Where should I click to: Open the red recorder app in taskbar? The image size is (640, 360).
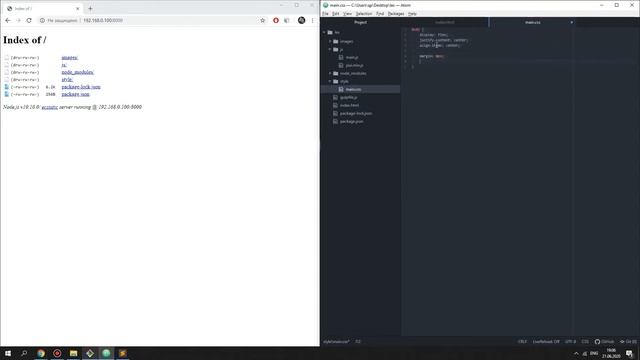click(57, 353)
